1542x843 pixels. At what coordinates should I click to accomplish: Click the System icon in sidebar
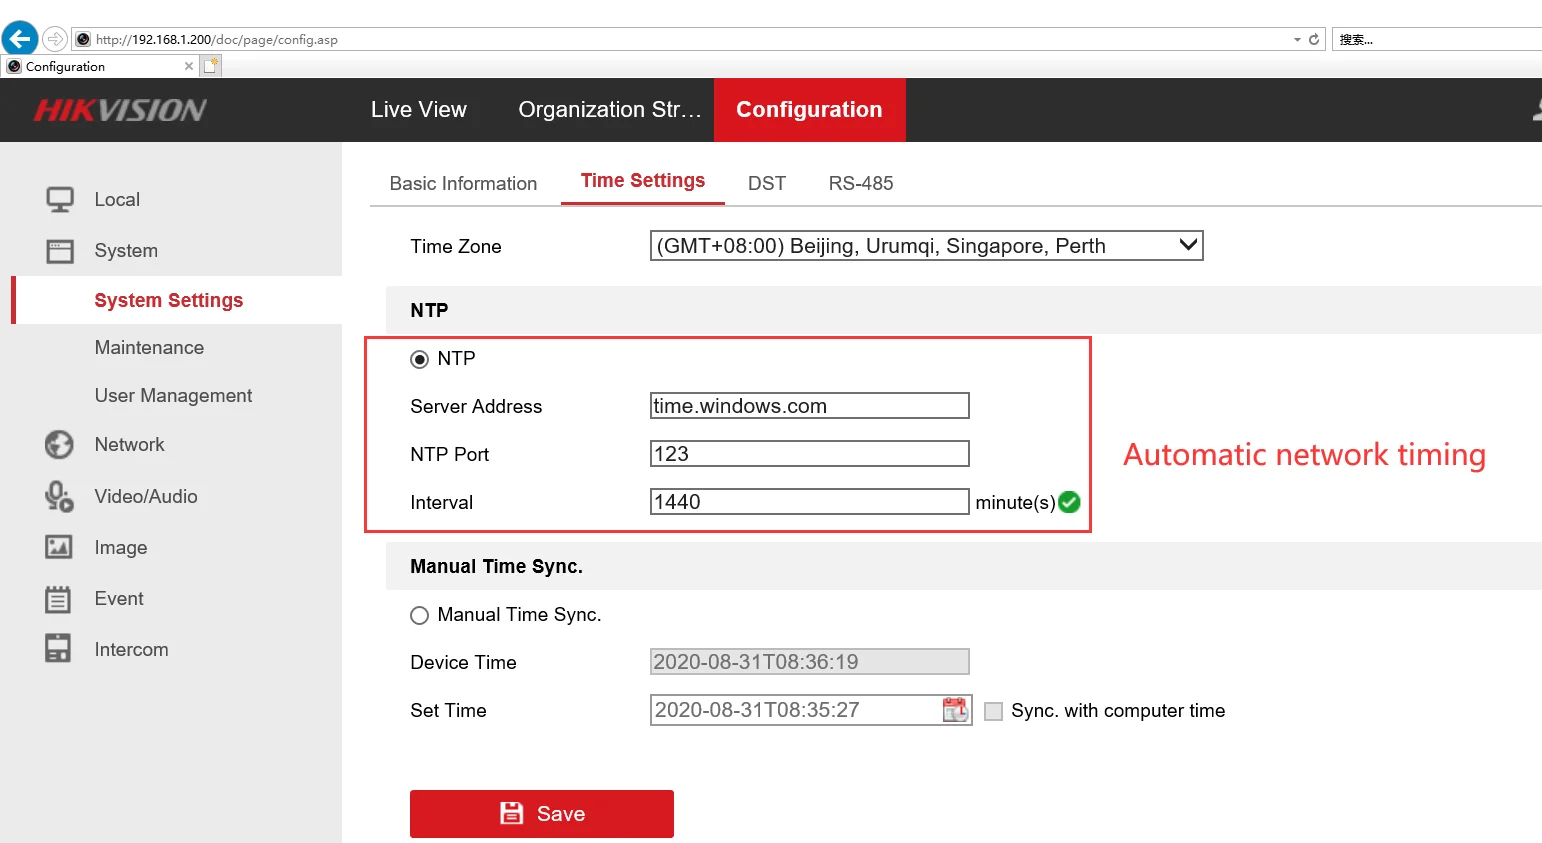point(60,250)
